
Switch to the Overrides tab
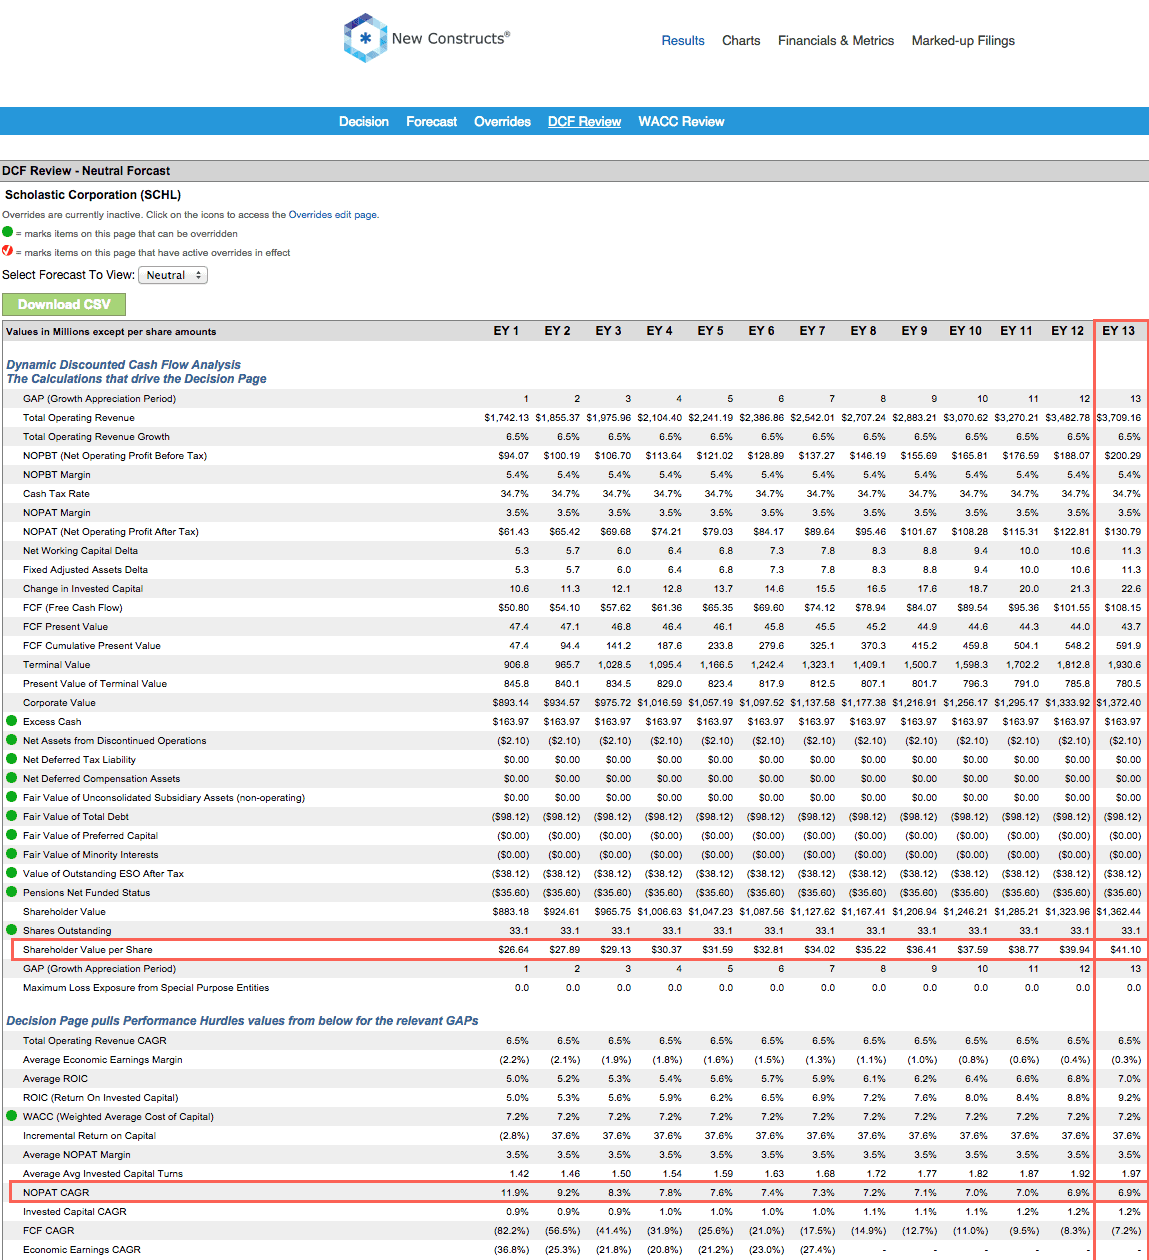tap(502, 121)
